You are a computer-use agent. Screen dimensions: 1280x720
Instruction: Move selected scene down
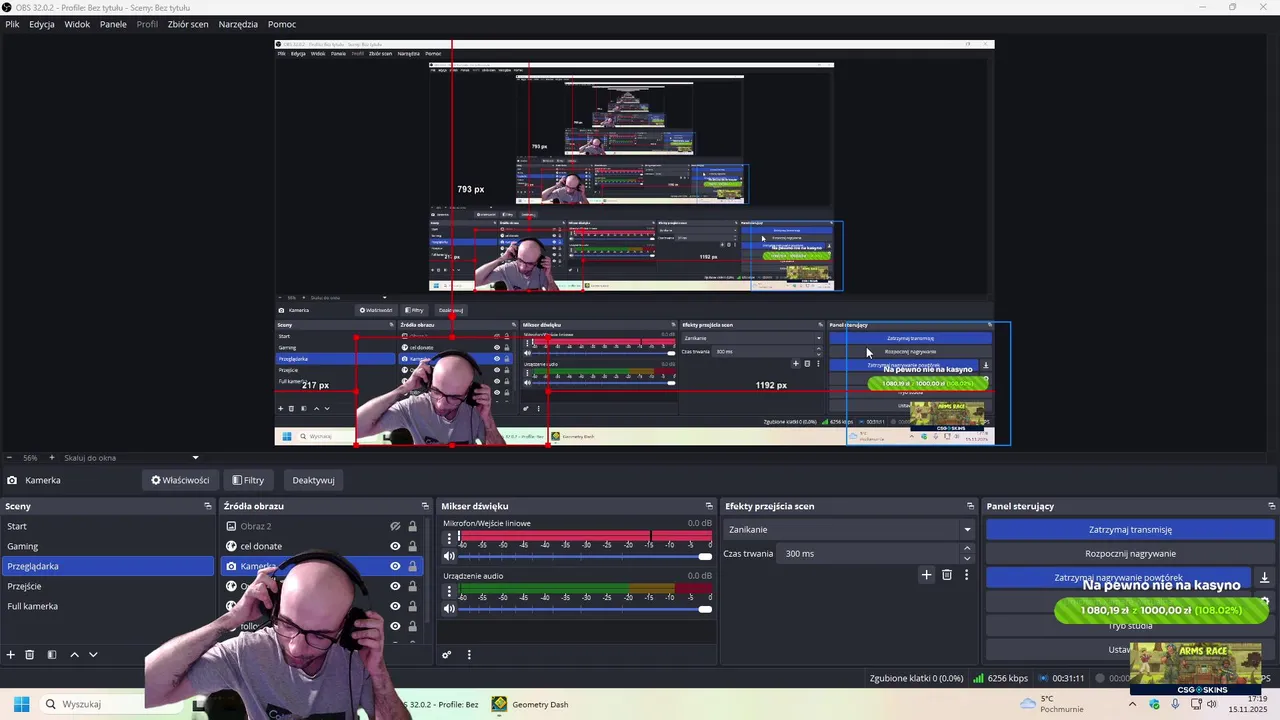[x=93, y=655]
